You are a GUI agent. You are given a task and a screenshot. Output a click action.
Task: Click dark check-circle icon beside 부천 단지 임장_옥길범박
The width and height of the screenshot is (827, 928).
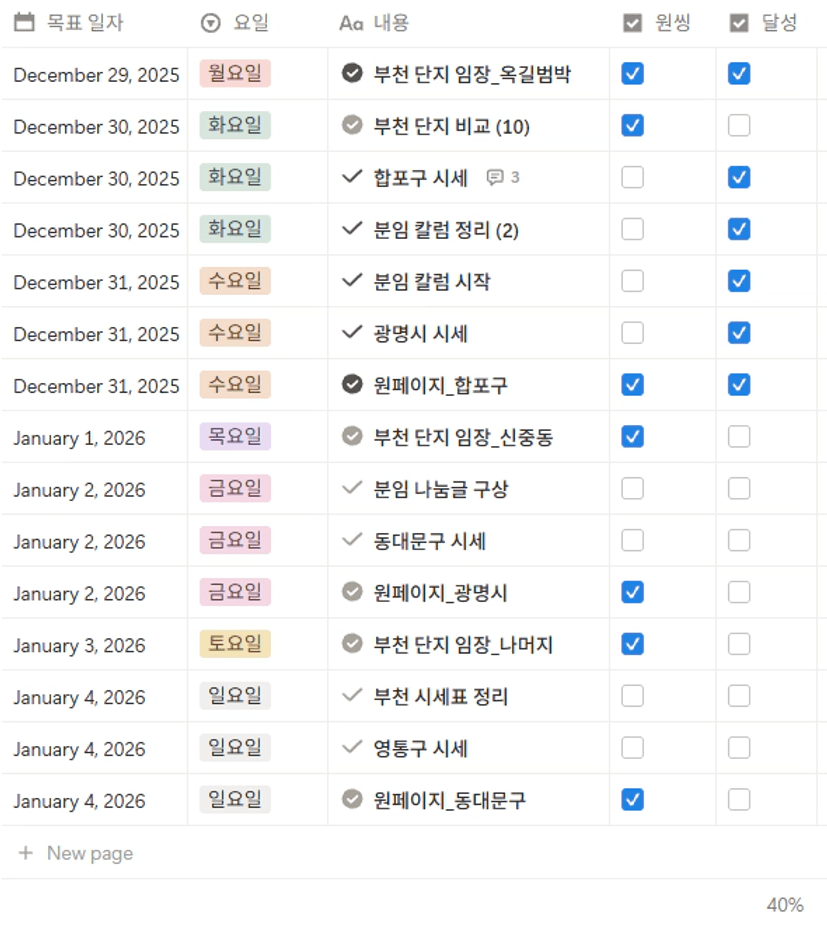[x=351, y=73]
